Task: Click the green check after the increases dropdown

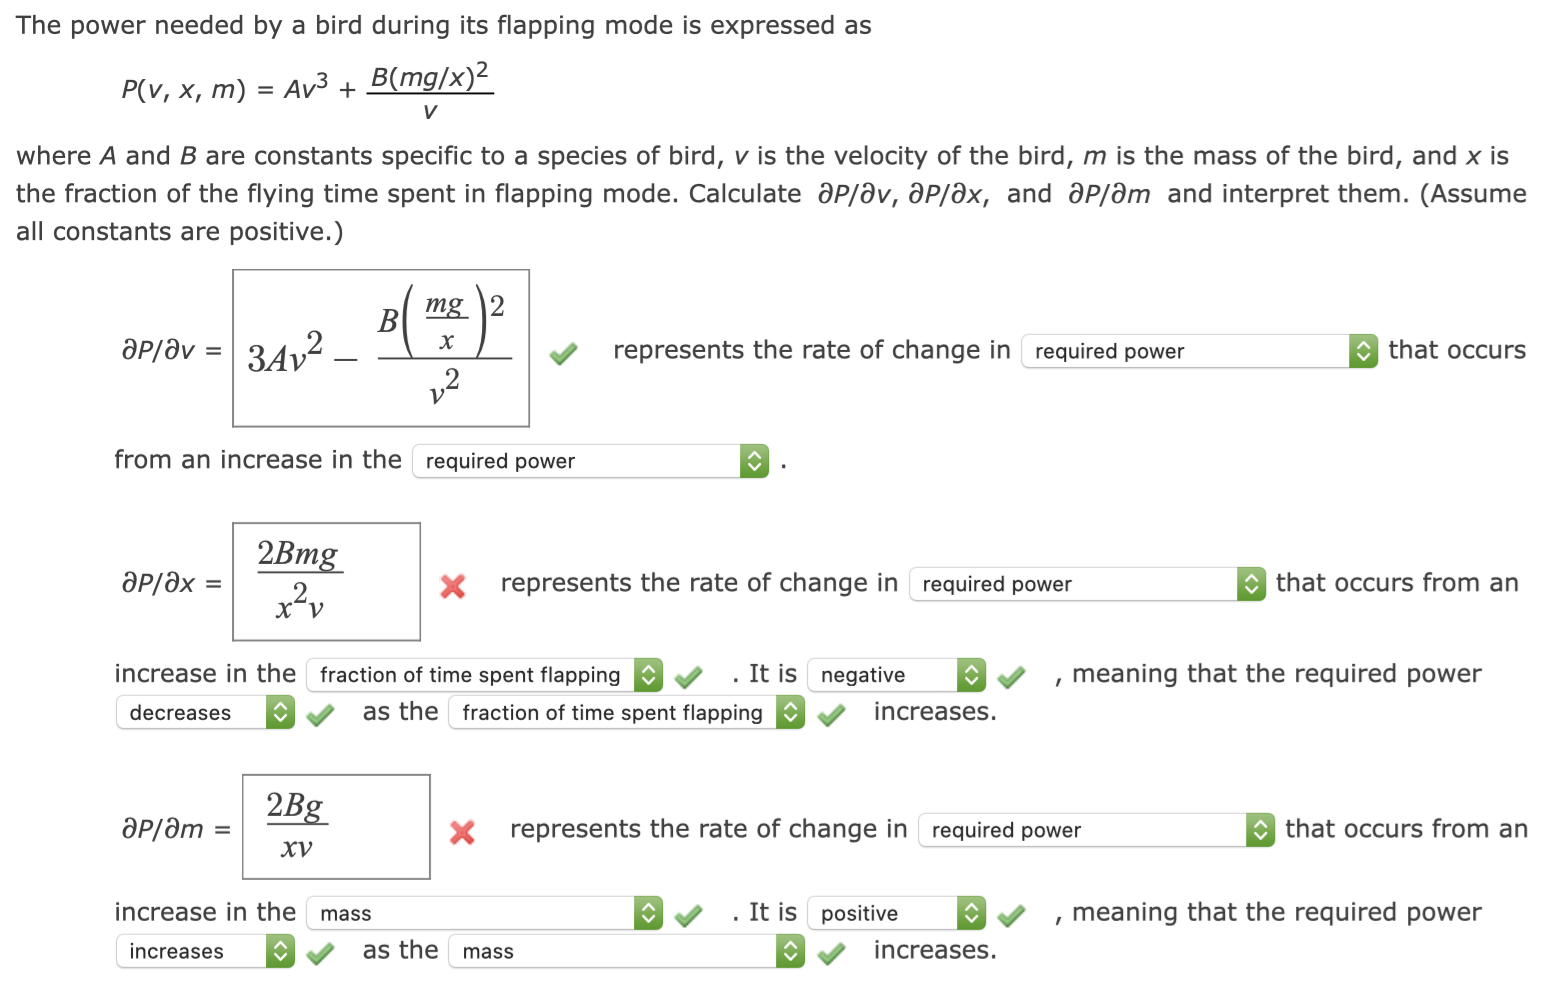Action: (x=320, y=952)
